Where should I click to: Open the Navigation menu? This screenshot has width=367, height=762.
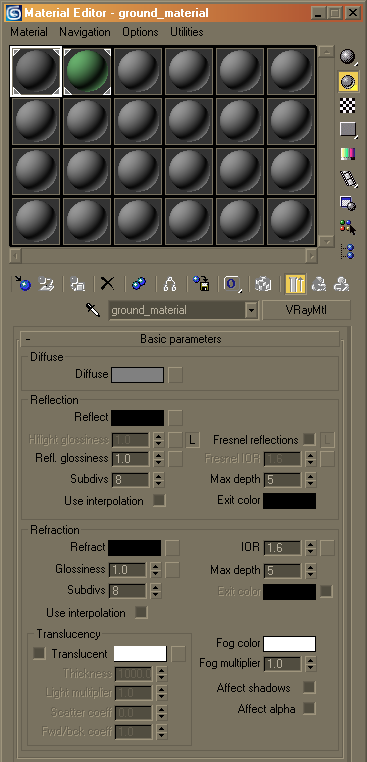(x=85, y=32)
